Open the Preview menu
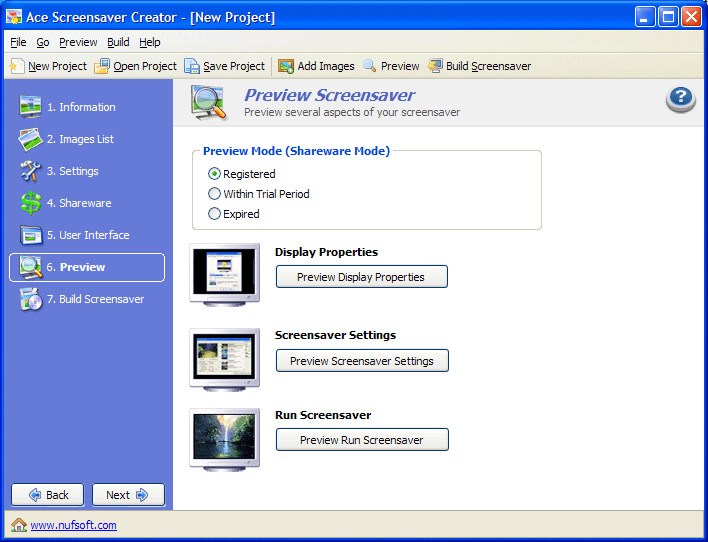The image size is (708, 542). coord(78,42)
